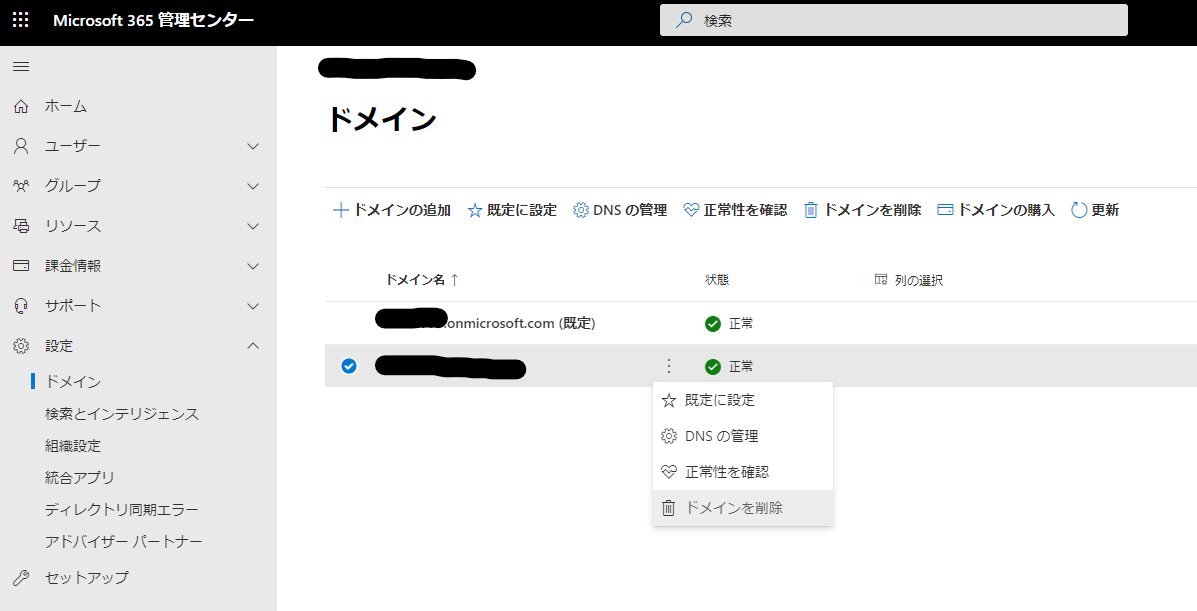Open 統合アプリ in the sidebar
1197x611 pixels.
tap(80, 477)
